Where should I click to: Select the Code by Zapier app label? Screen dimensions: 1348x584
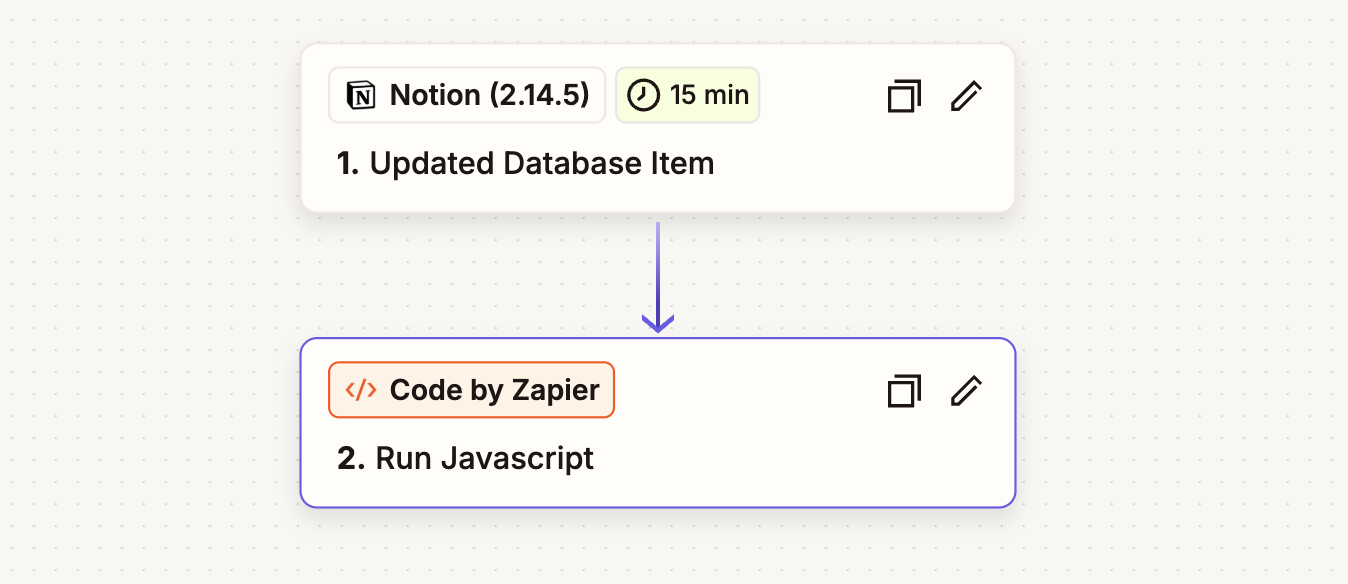[x=494, y=390]
